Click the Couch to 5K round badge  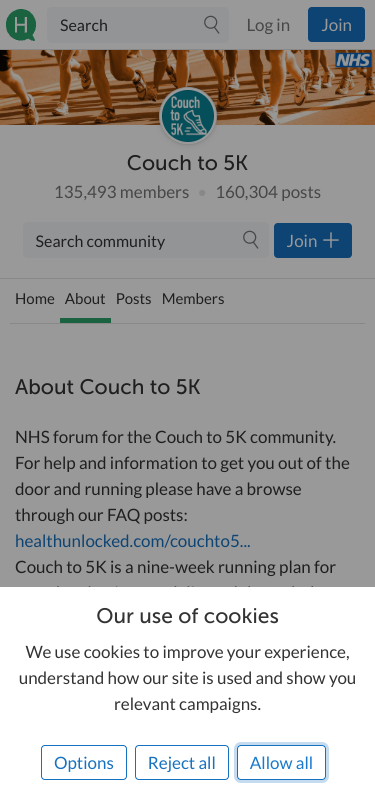coord(188,116)
